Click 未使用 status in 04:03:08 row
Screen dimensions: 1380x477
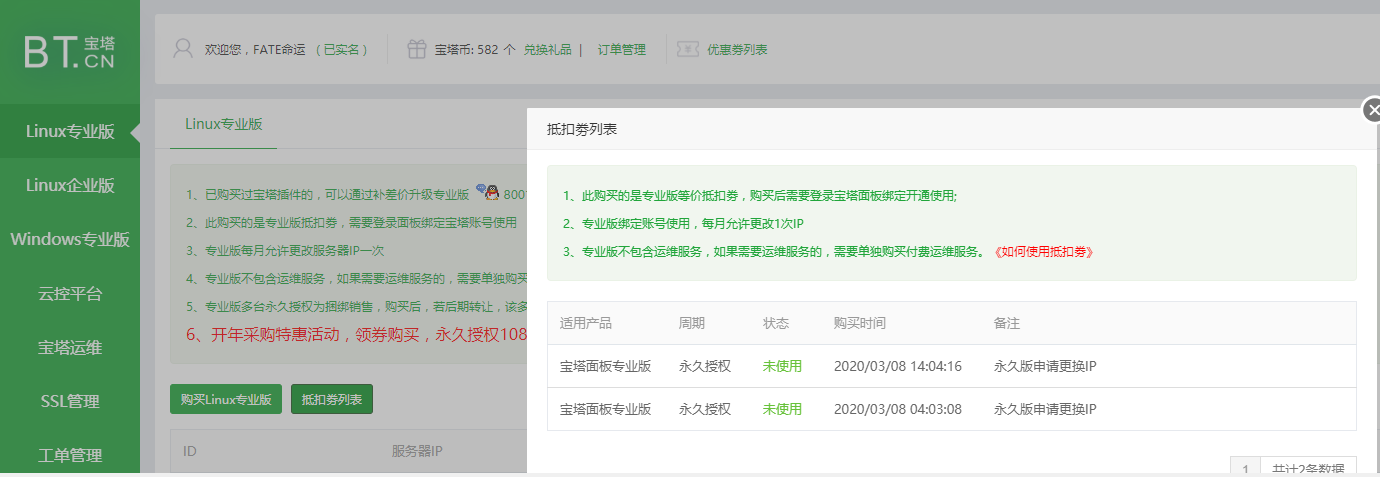tap(782, 409)
